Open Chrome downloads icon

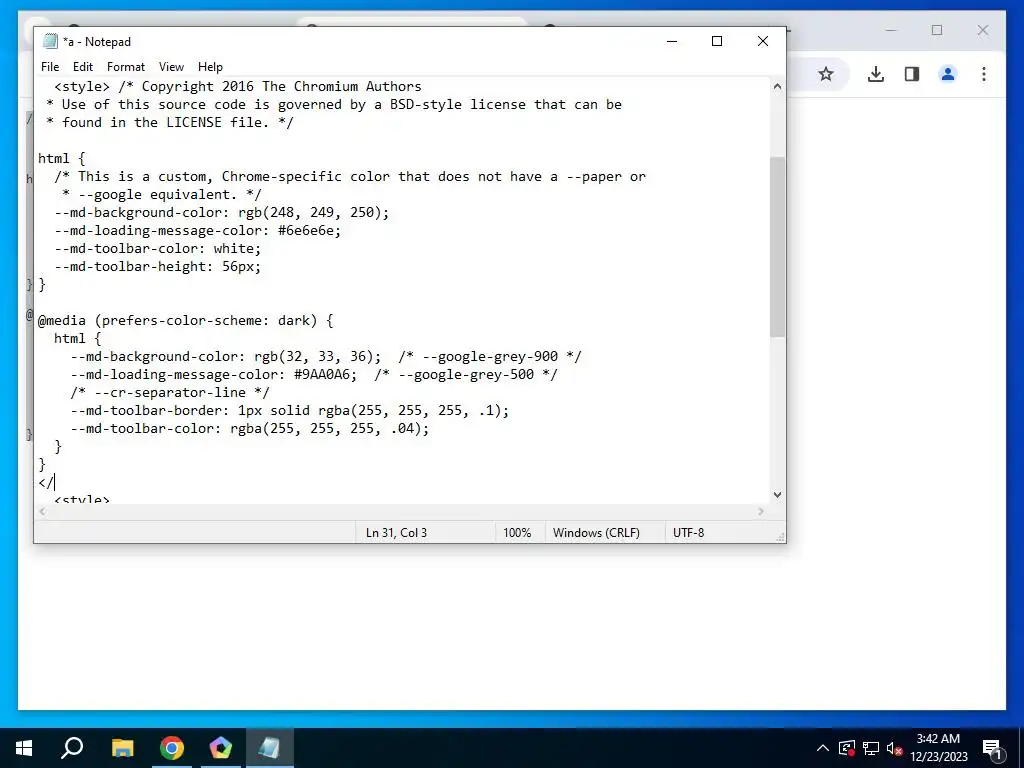[876, 74]
